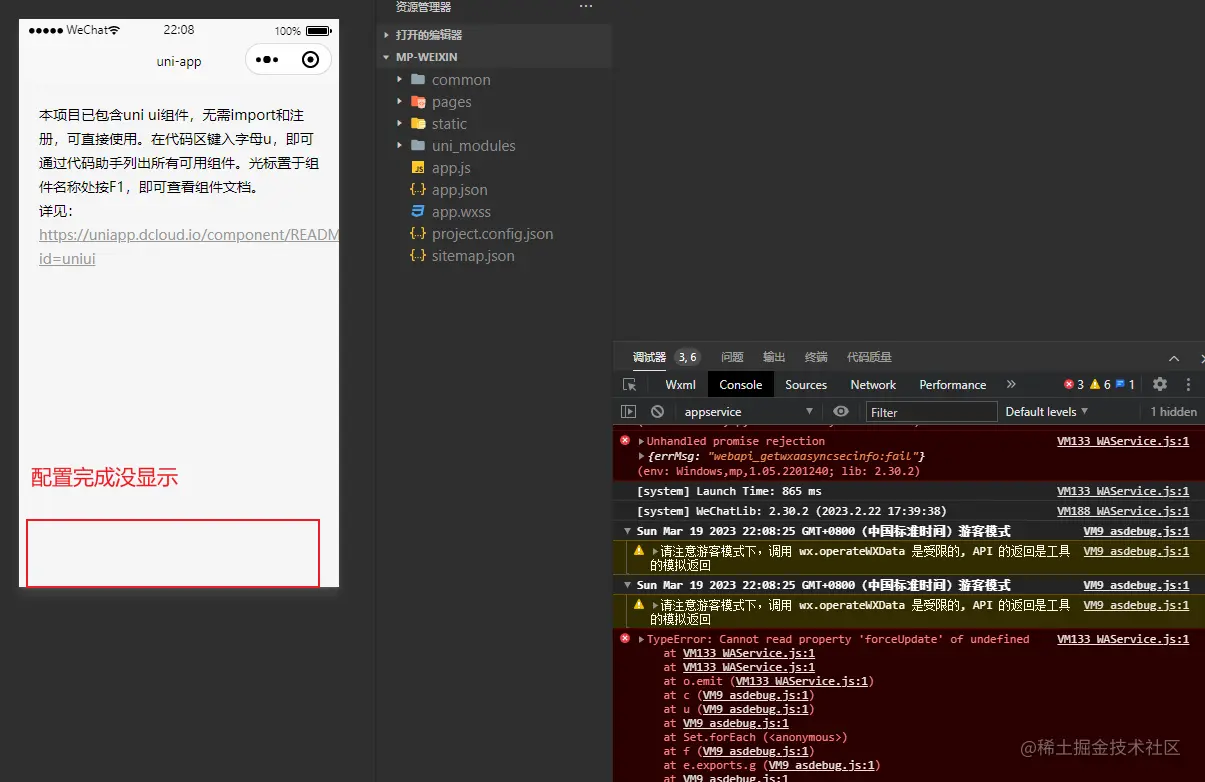This screenshot has height=782, width=1205.
Task: Click the '1 hidden' messages indicator
Action: pos(1173,411)
